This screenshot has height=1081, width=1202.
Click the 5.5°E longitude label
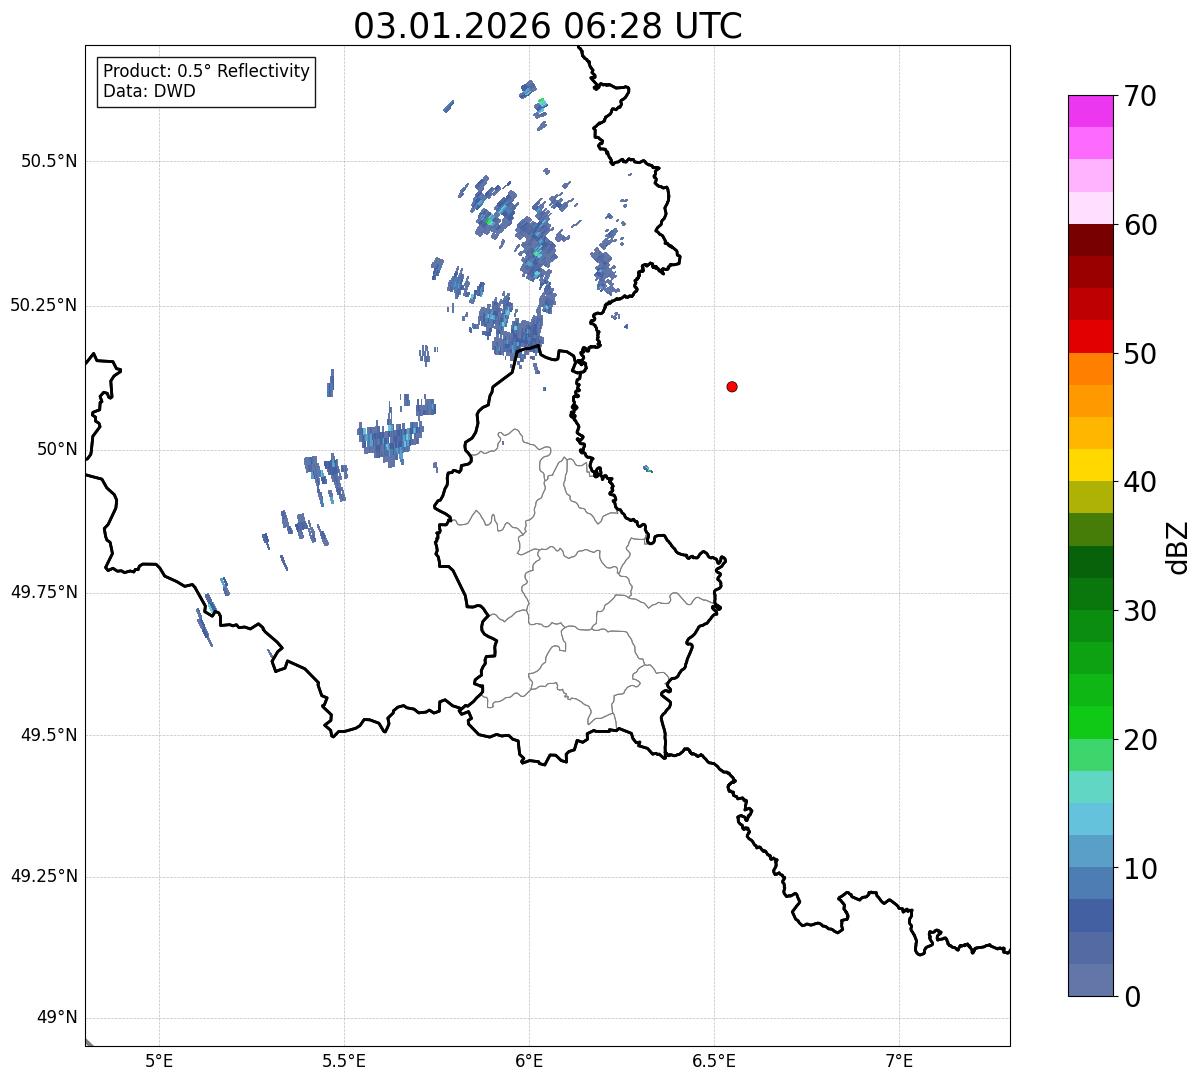click(344, 1061)
